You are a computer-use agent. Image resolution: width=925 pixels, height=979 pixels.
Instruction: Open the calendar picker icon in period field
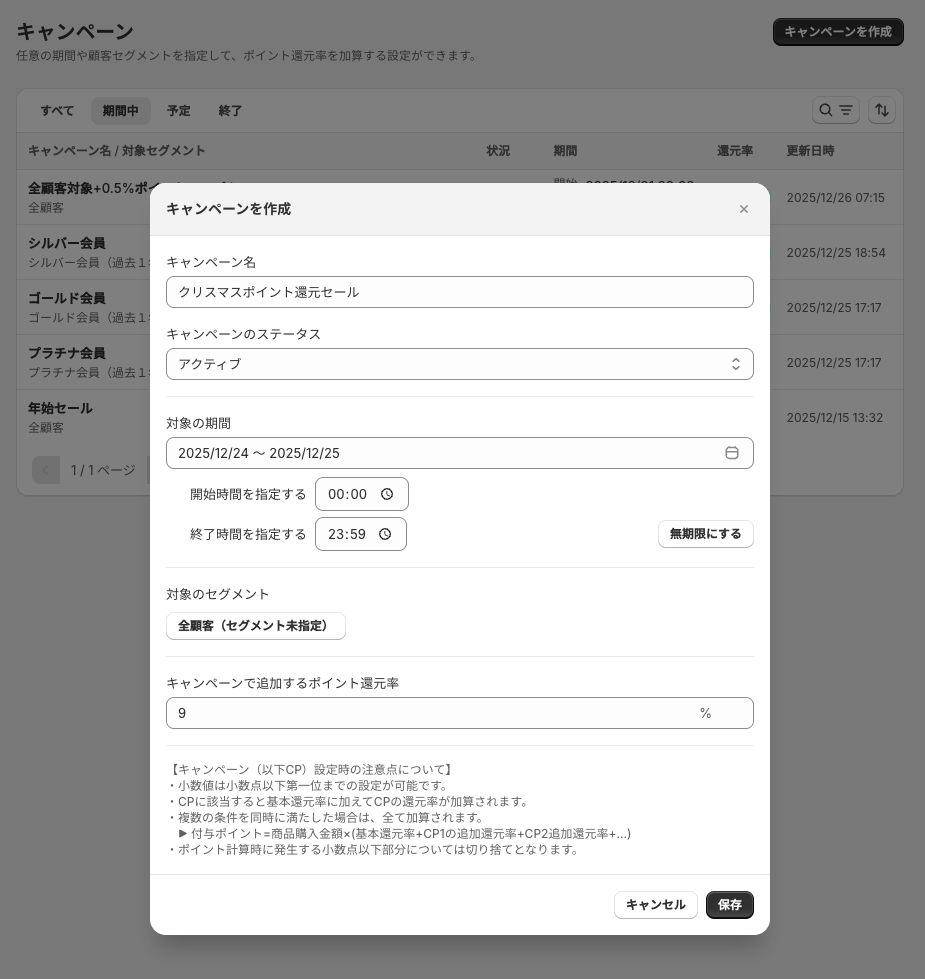tap(731, 453)
